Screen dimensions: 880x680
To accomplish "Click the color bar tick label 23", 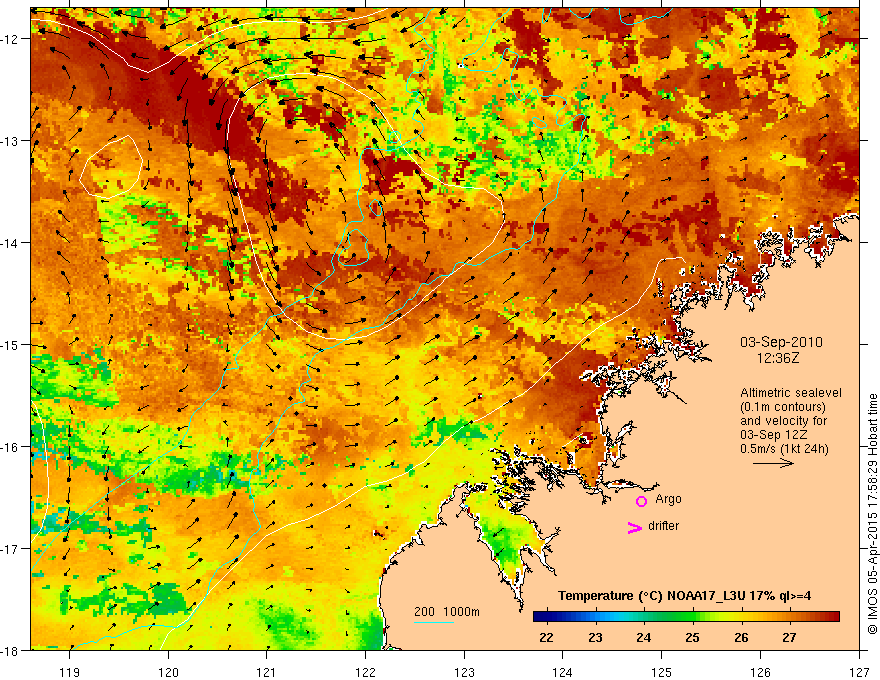I will click(595, 637).
